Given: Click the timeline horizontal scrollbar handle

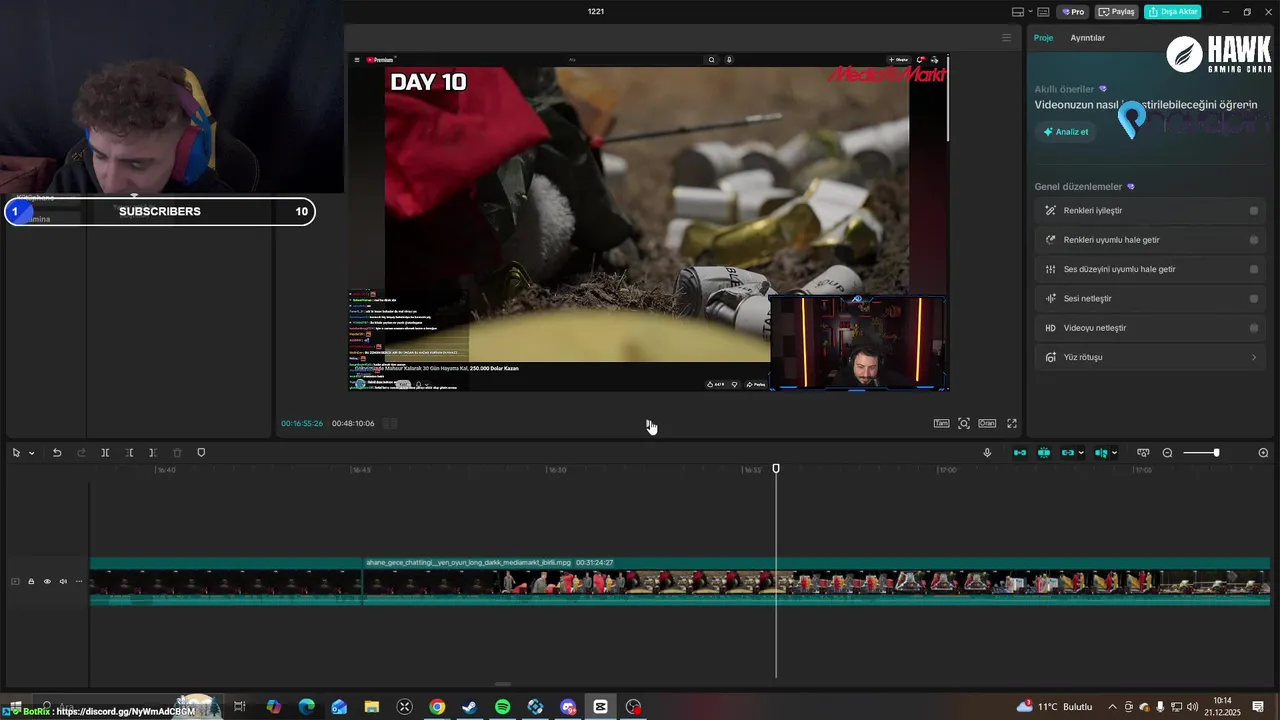Looking at the screenshot, I should click(x=503, y=685).
